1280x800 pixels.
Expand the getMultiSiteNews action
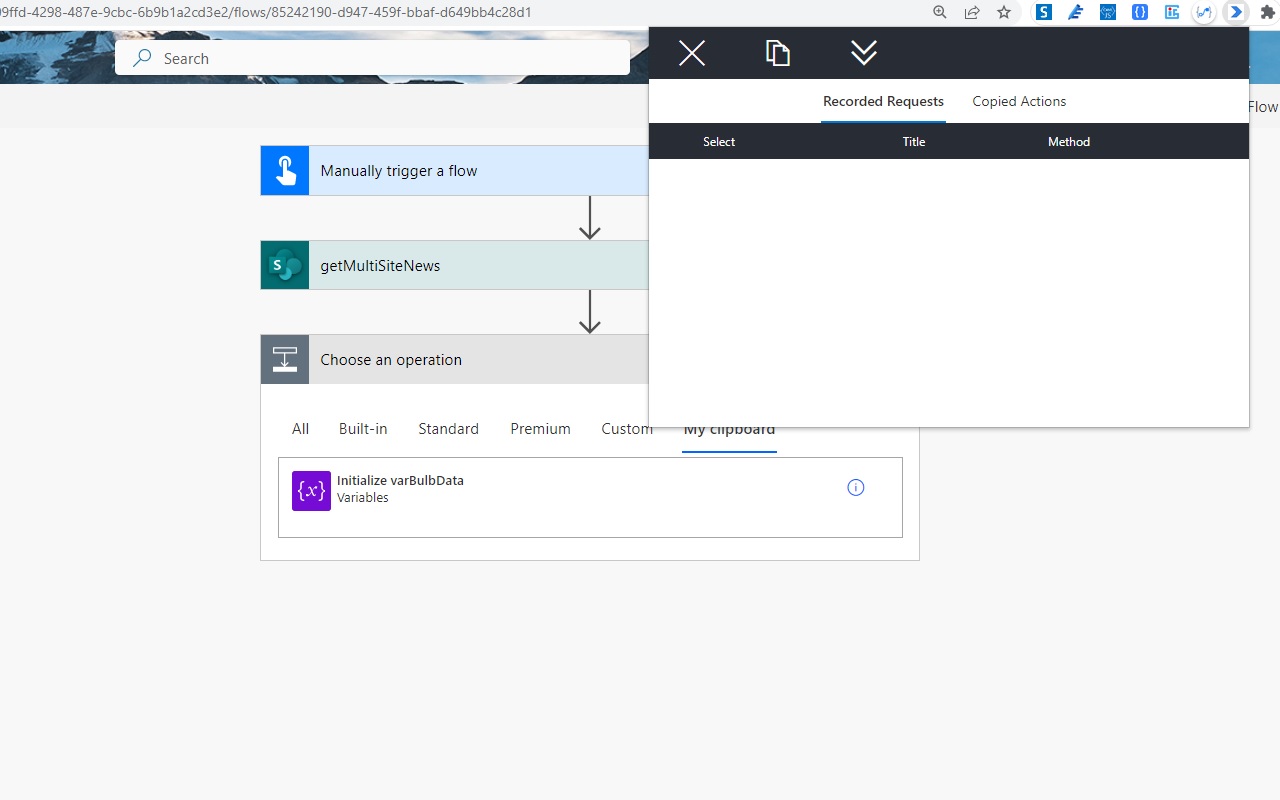coord(455,265)
